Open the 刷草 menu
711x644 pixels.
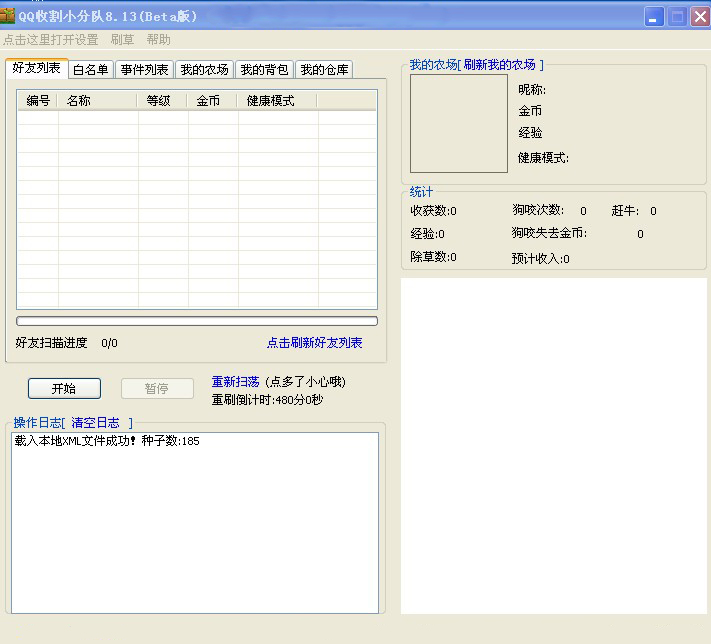122,40
